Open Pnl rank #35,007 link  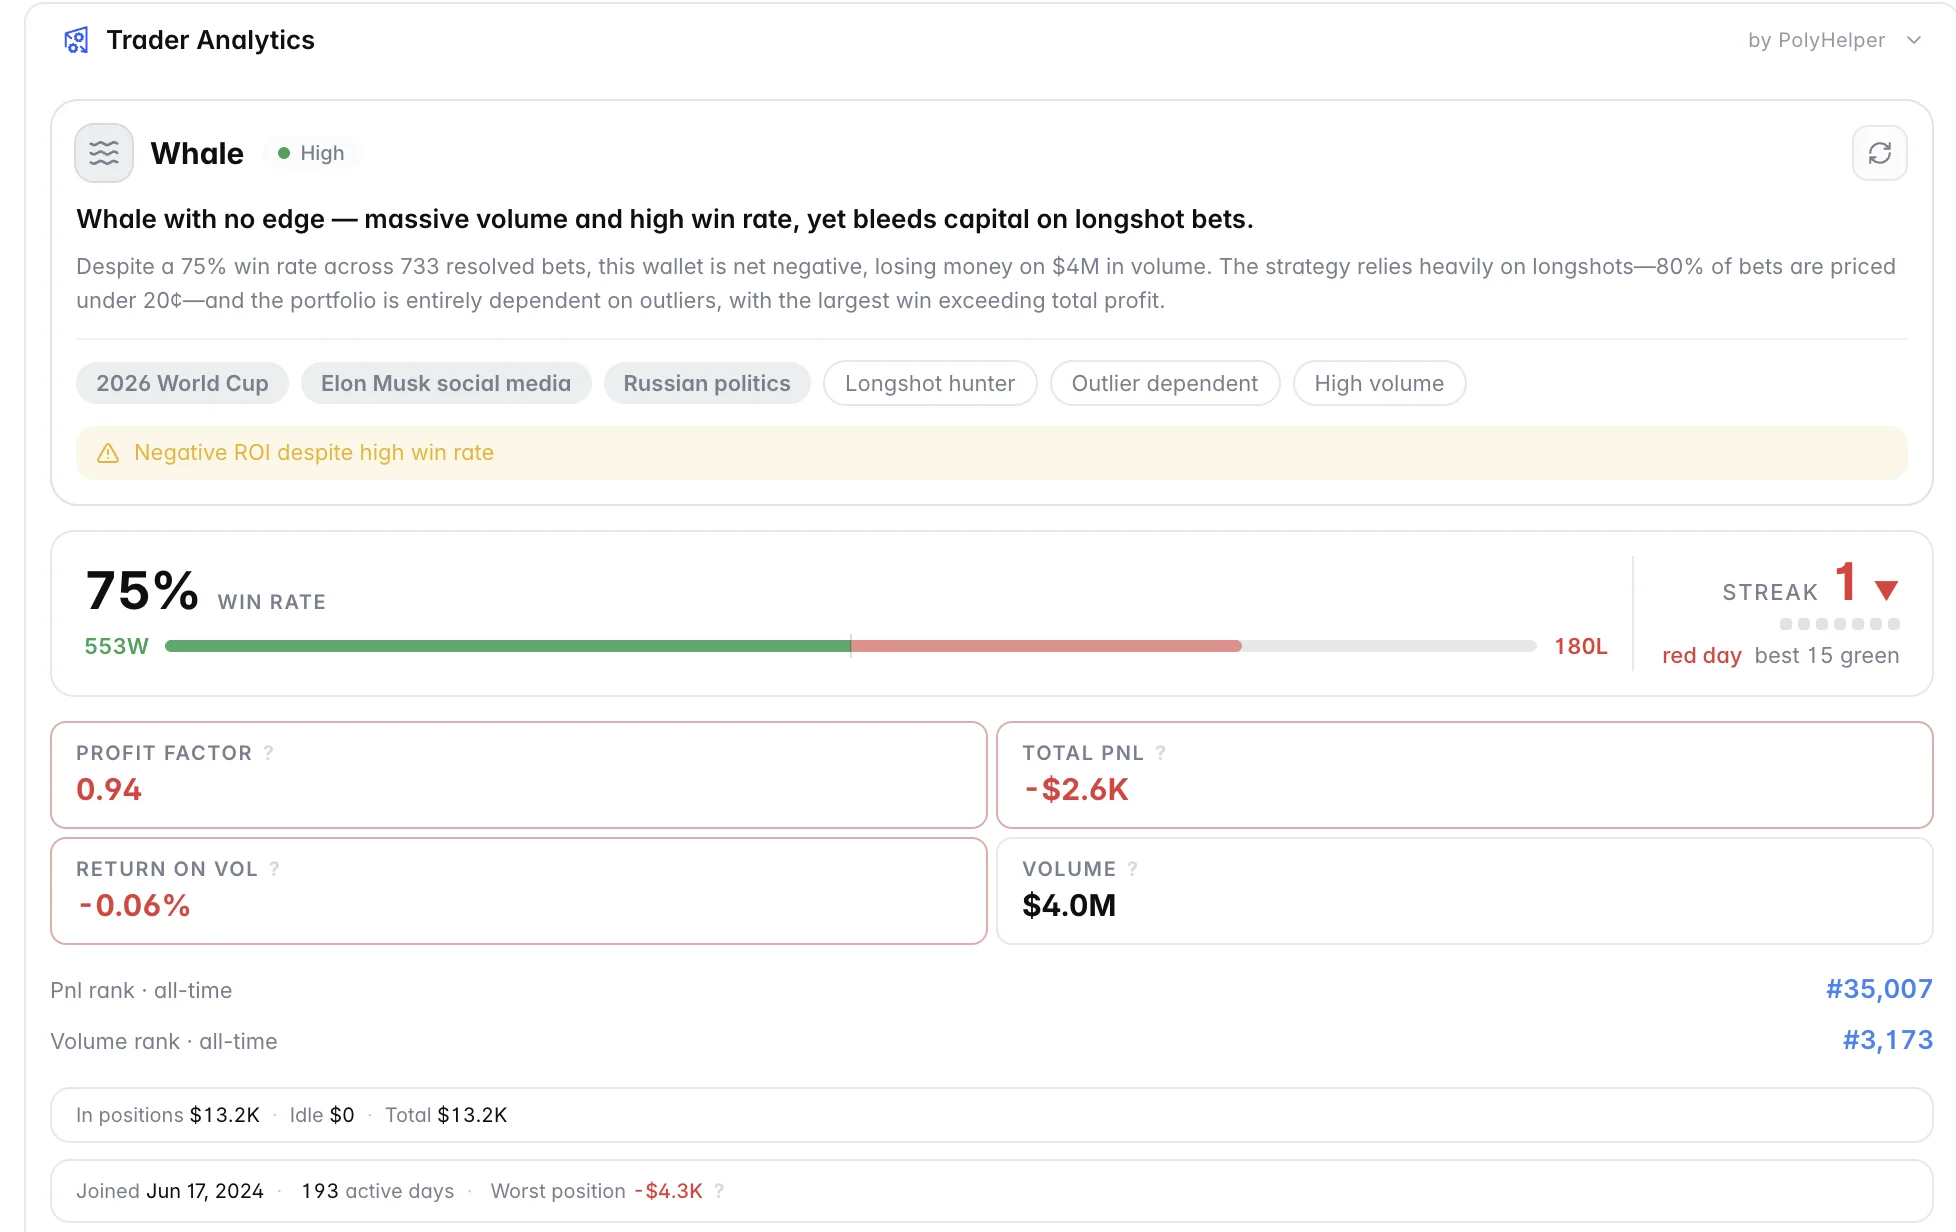[x=1879, y=990]
